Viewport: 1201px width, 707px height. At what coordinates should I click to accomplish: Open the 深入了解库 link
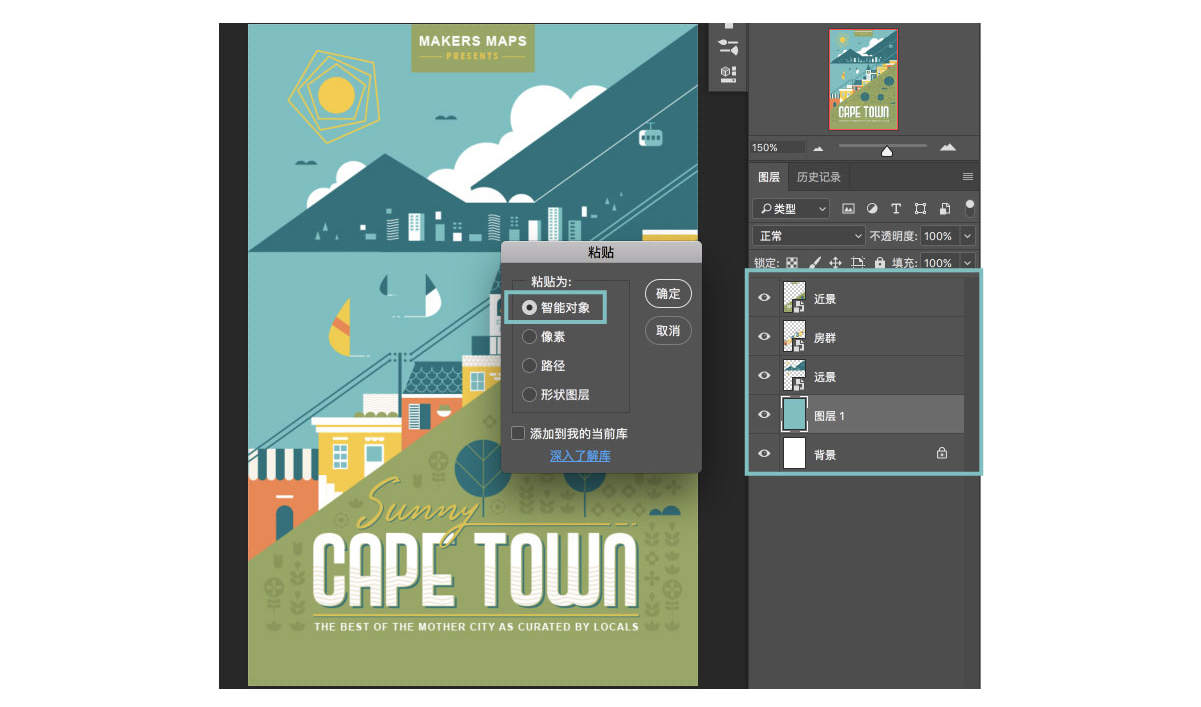pos(580,456)
